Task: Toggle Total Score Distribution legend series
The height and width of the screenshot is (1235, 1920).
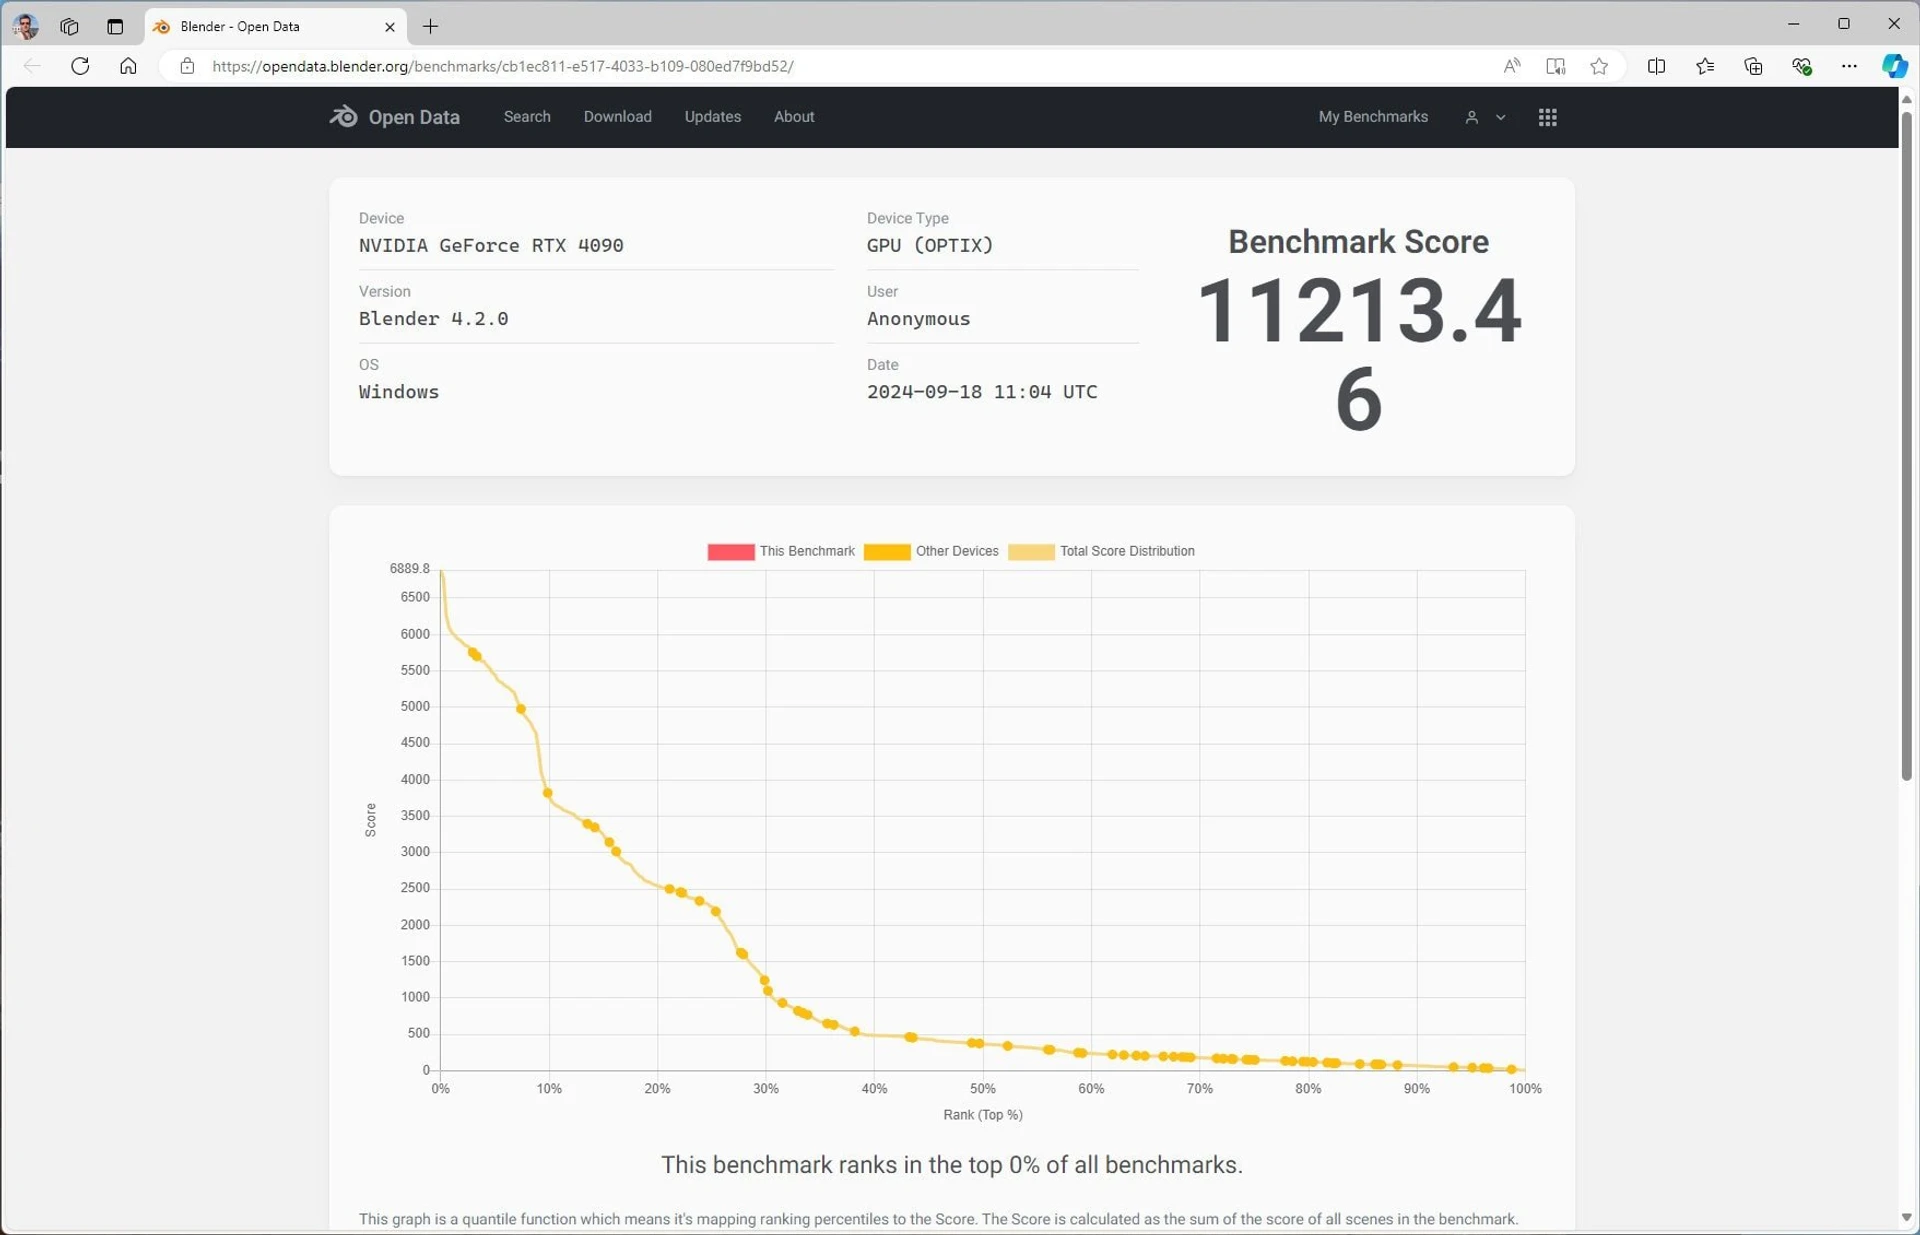Action: coord(1101,551)
